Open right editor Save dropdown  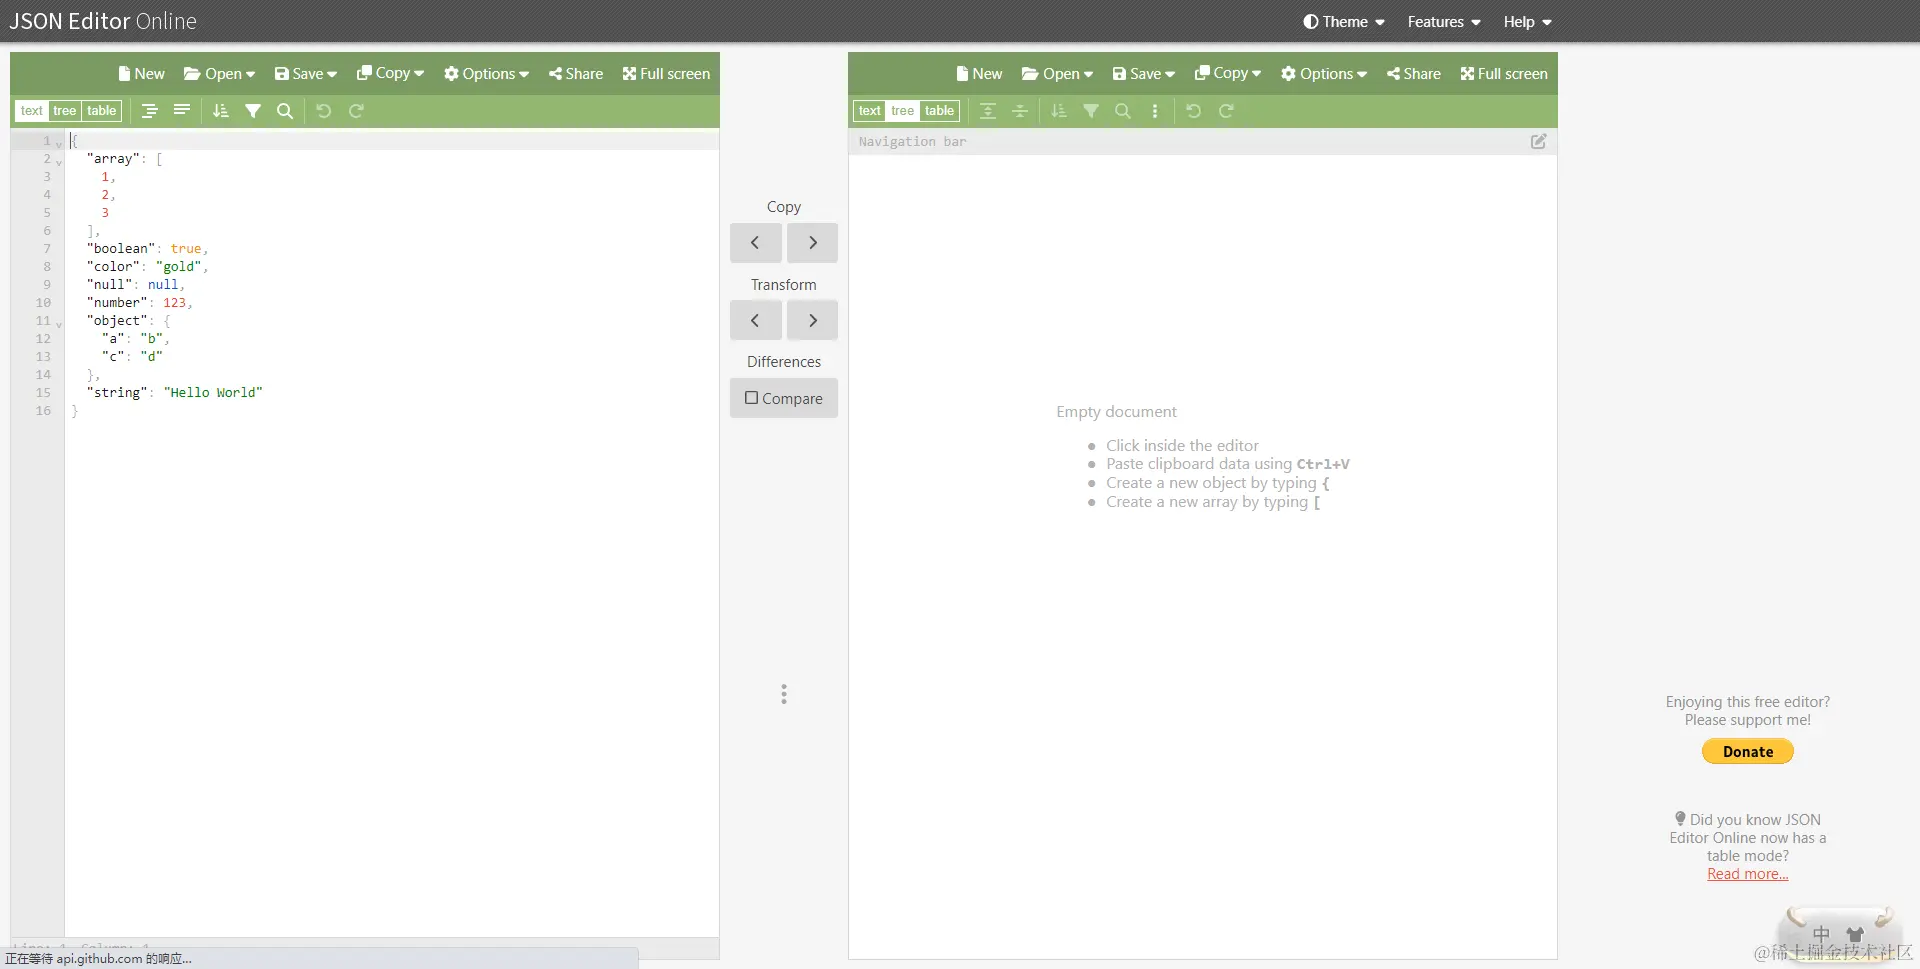click(1144, 74)
